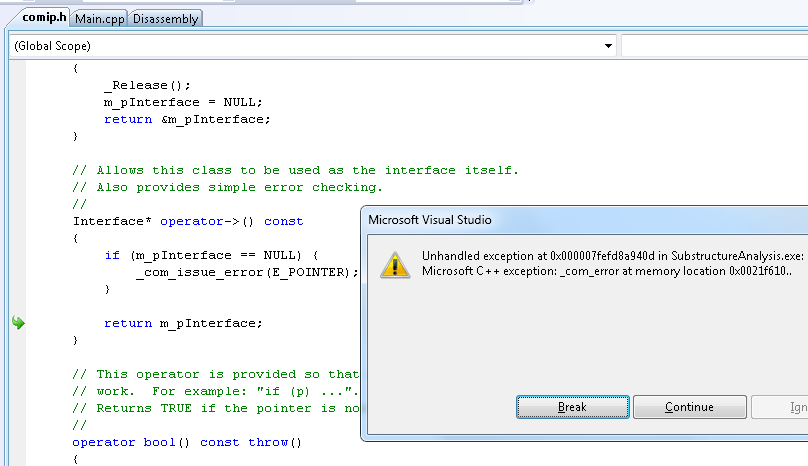Click the "_Release();" code line

pos(147,85)
